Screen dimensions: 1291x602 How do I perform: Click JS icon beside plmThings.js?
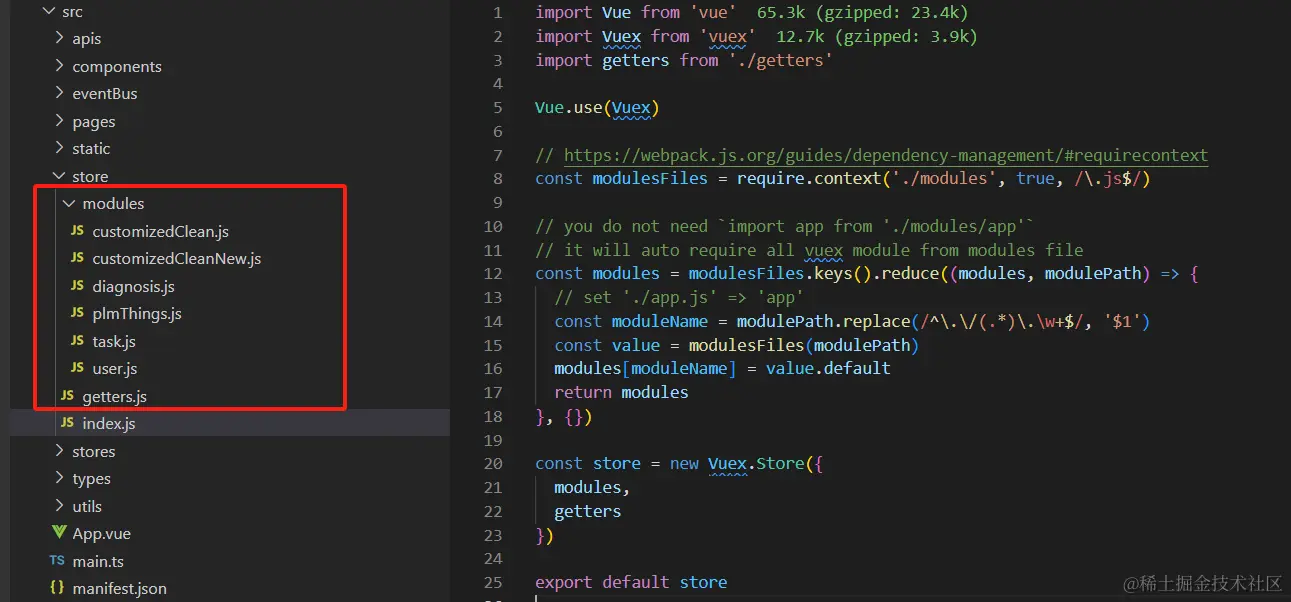[77, 313]
